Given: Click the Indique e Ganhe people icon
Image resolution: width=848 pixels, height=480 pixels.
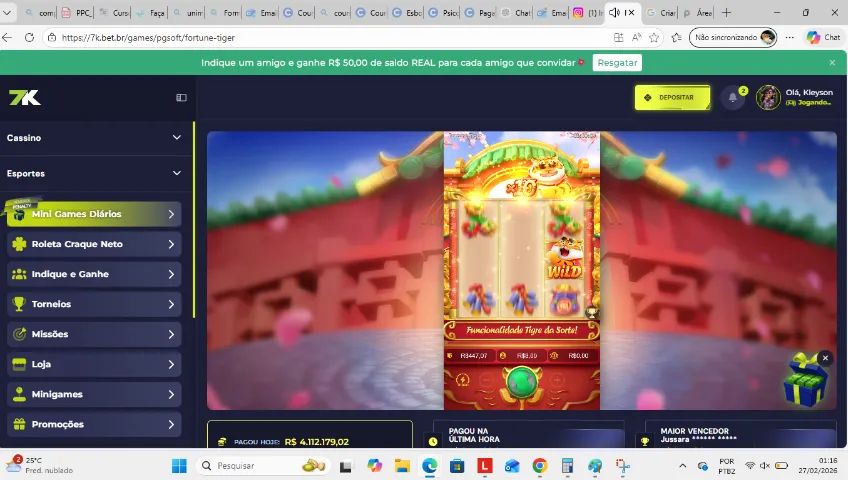Looking at the screenshot, I should click(19, 274).
